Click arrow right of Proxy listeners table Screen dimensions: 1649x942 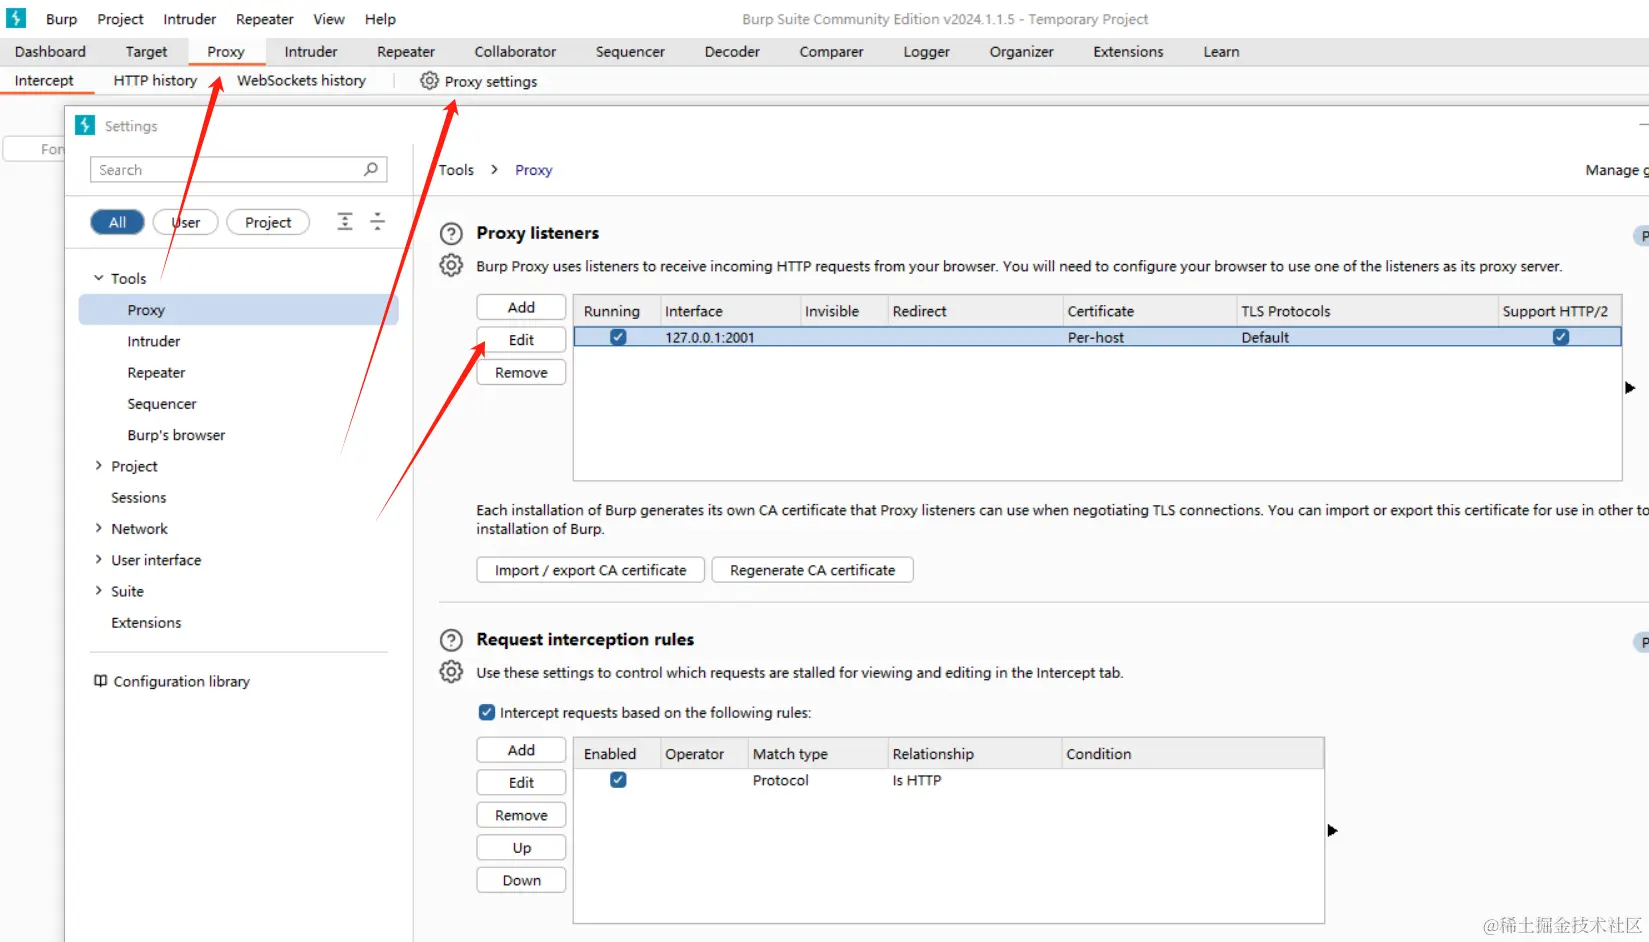coord(1630,388)
